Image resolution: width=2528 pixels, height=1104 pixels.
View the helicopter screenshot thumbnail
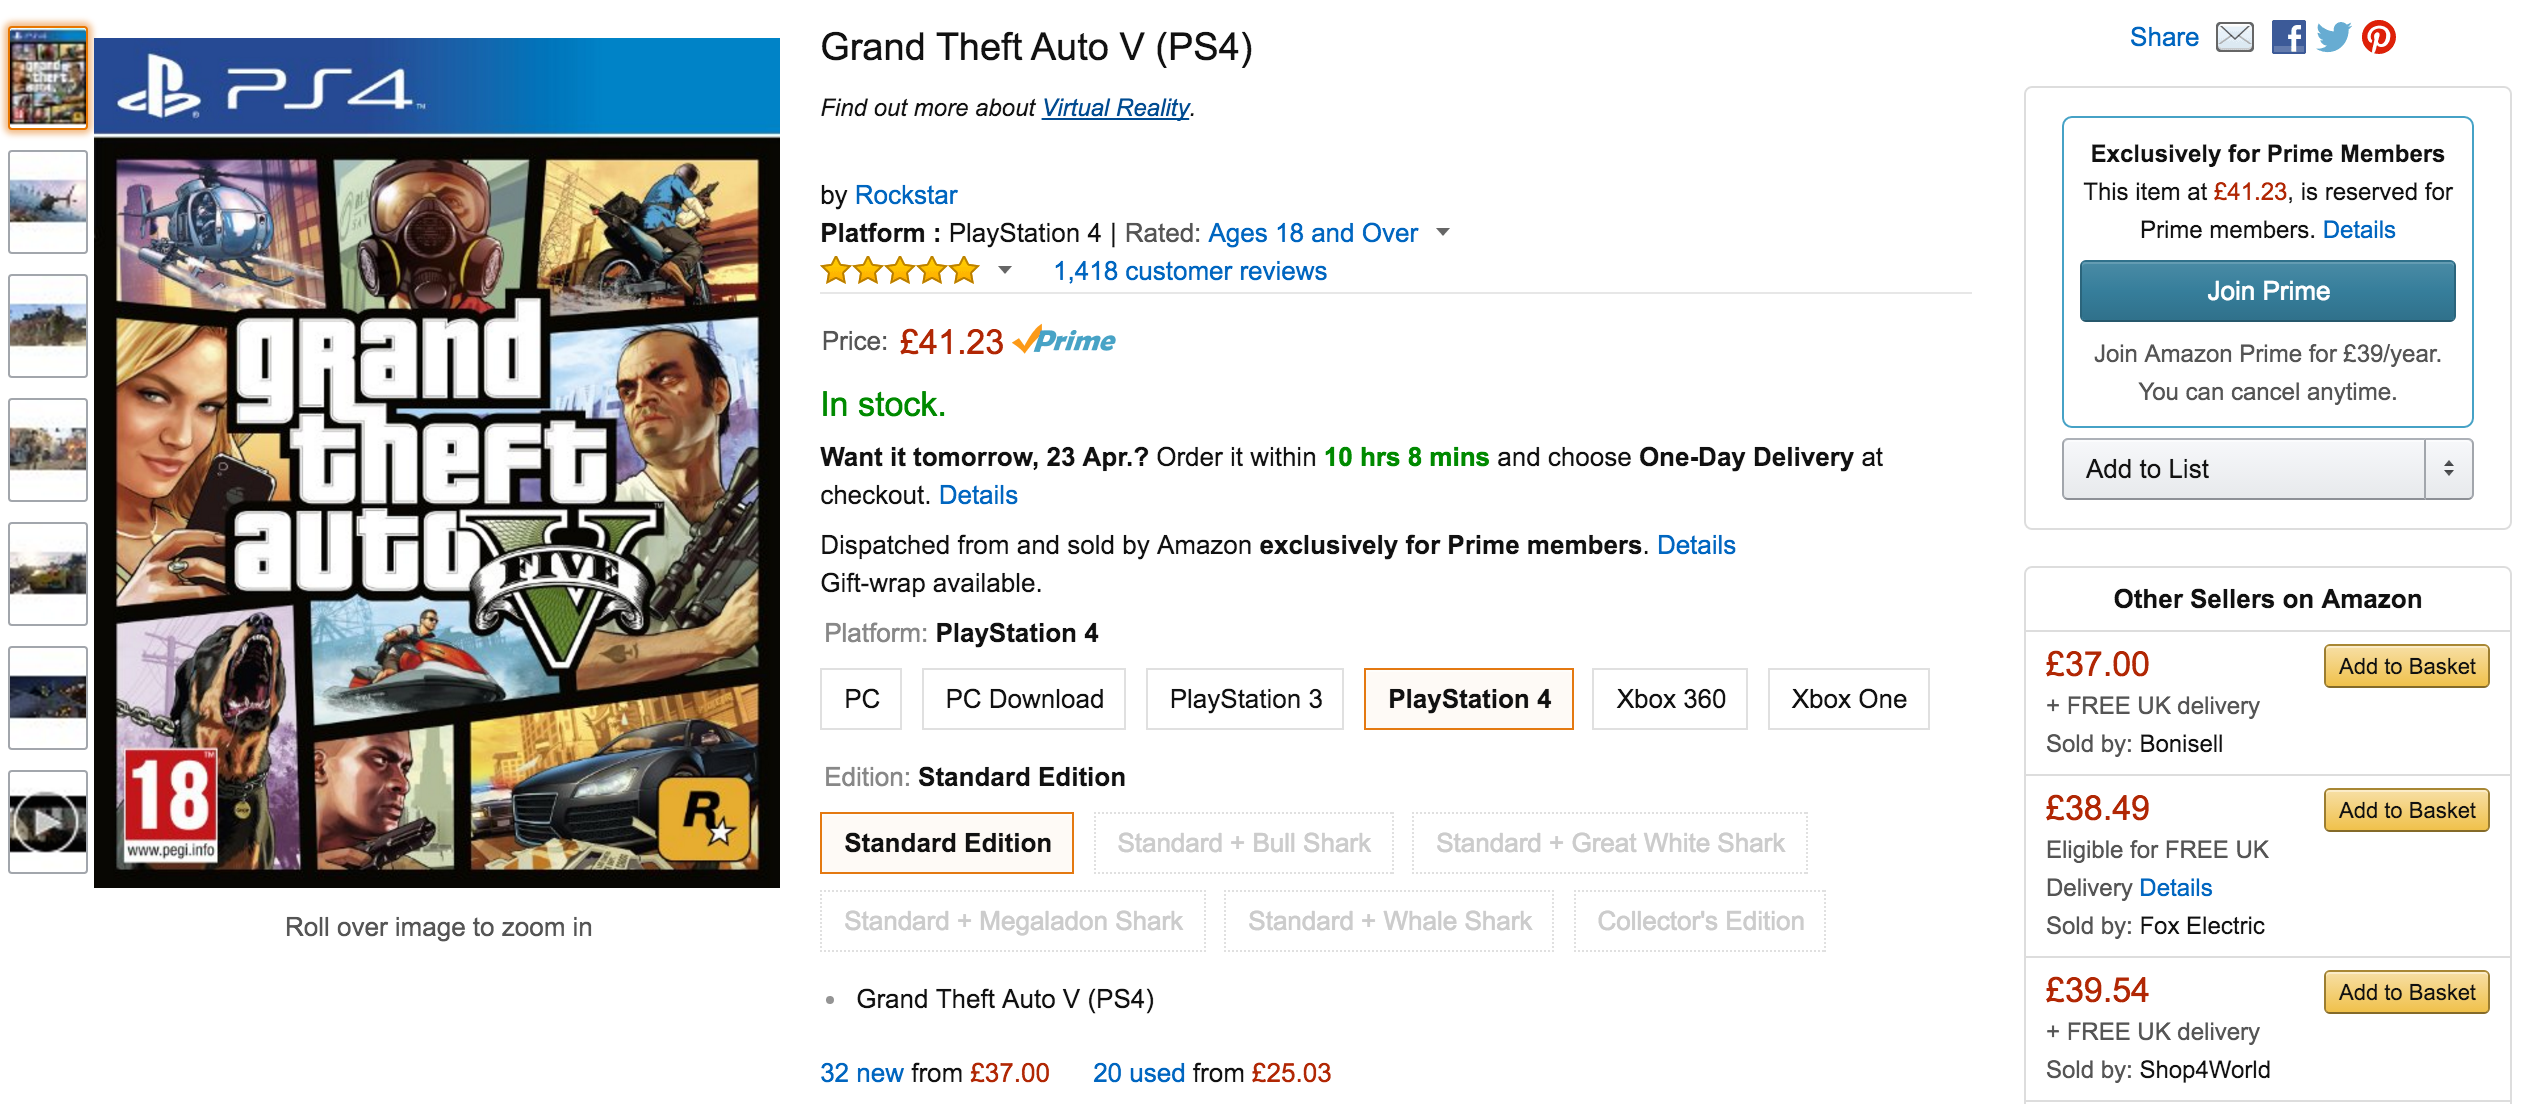point(47,201)
